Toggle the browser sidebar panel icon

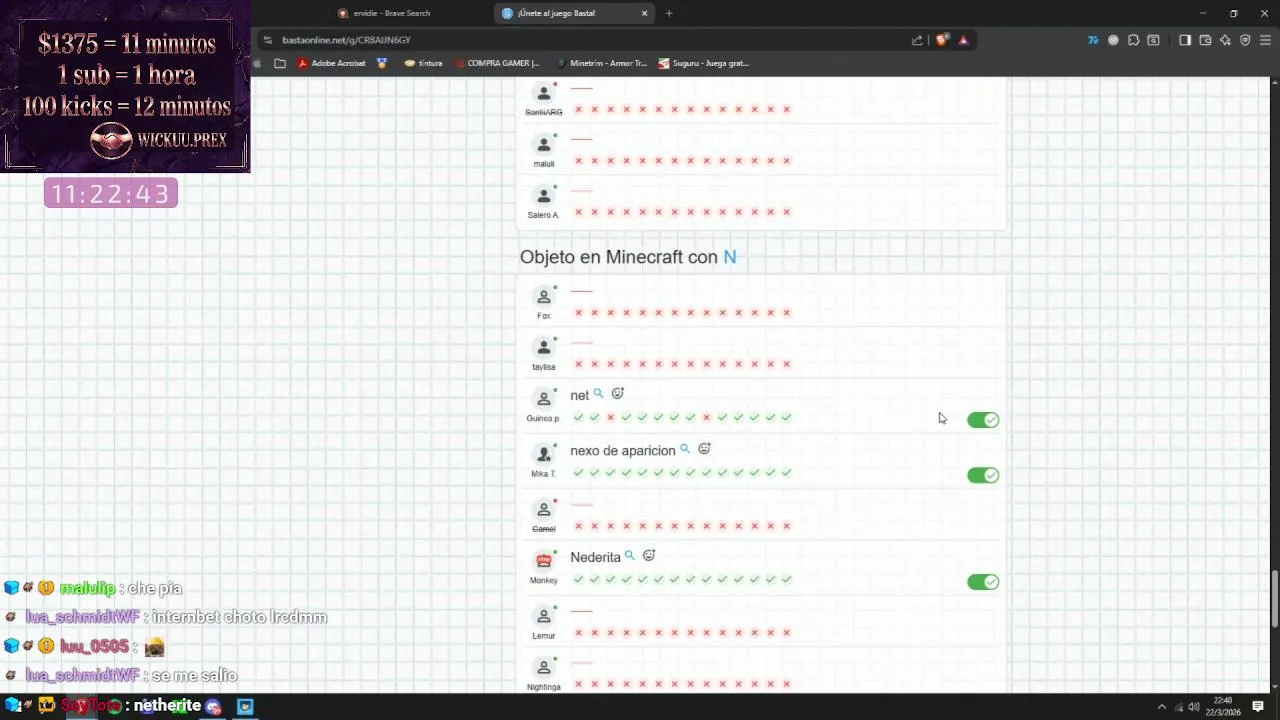[1185, 40]
